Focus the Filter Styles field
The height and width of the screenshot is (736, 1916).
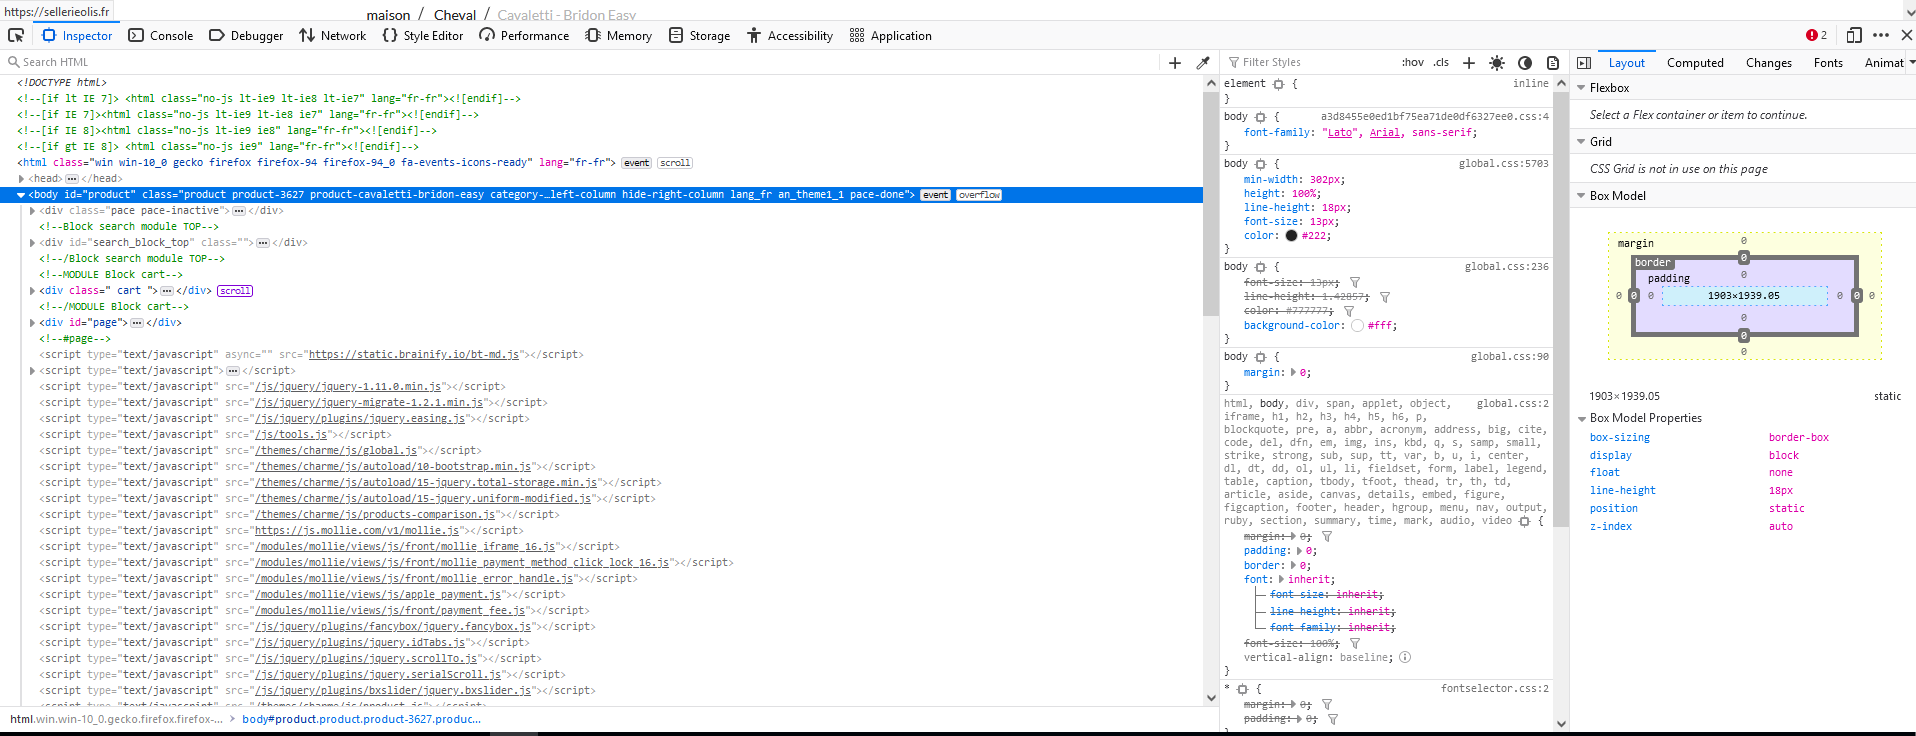(1310, 62)
